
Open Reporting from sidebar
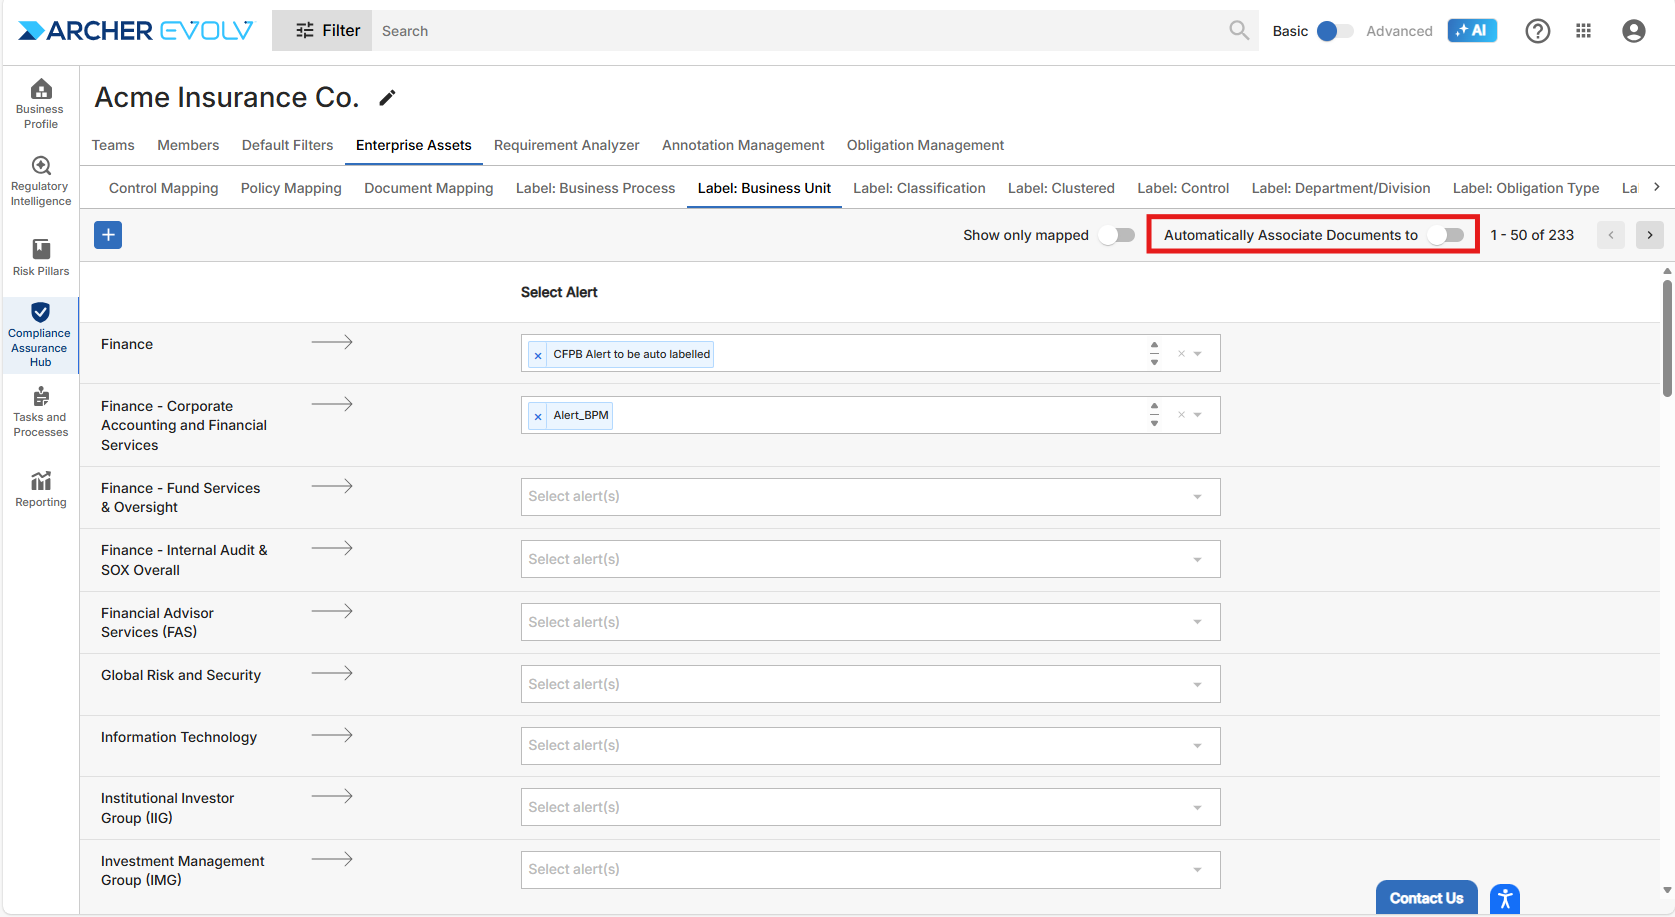(x=40, y=489)
